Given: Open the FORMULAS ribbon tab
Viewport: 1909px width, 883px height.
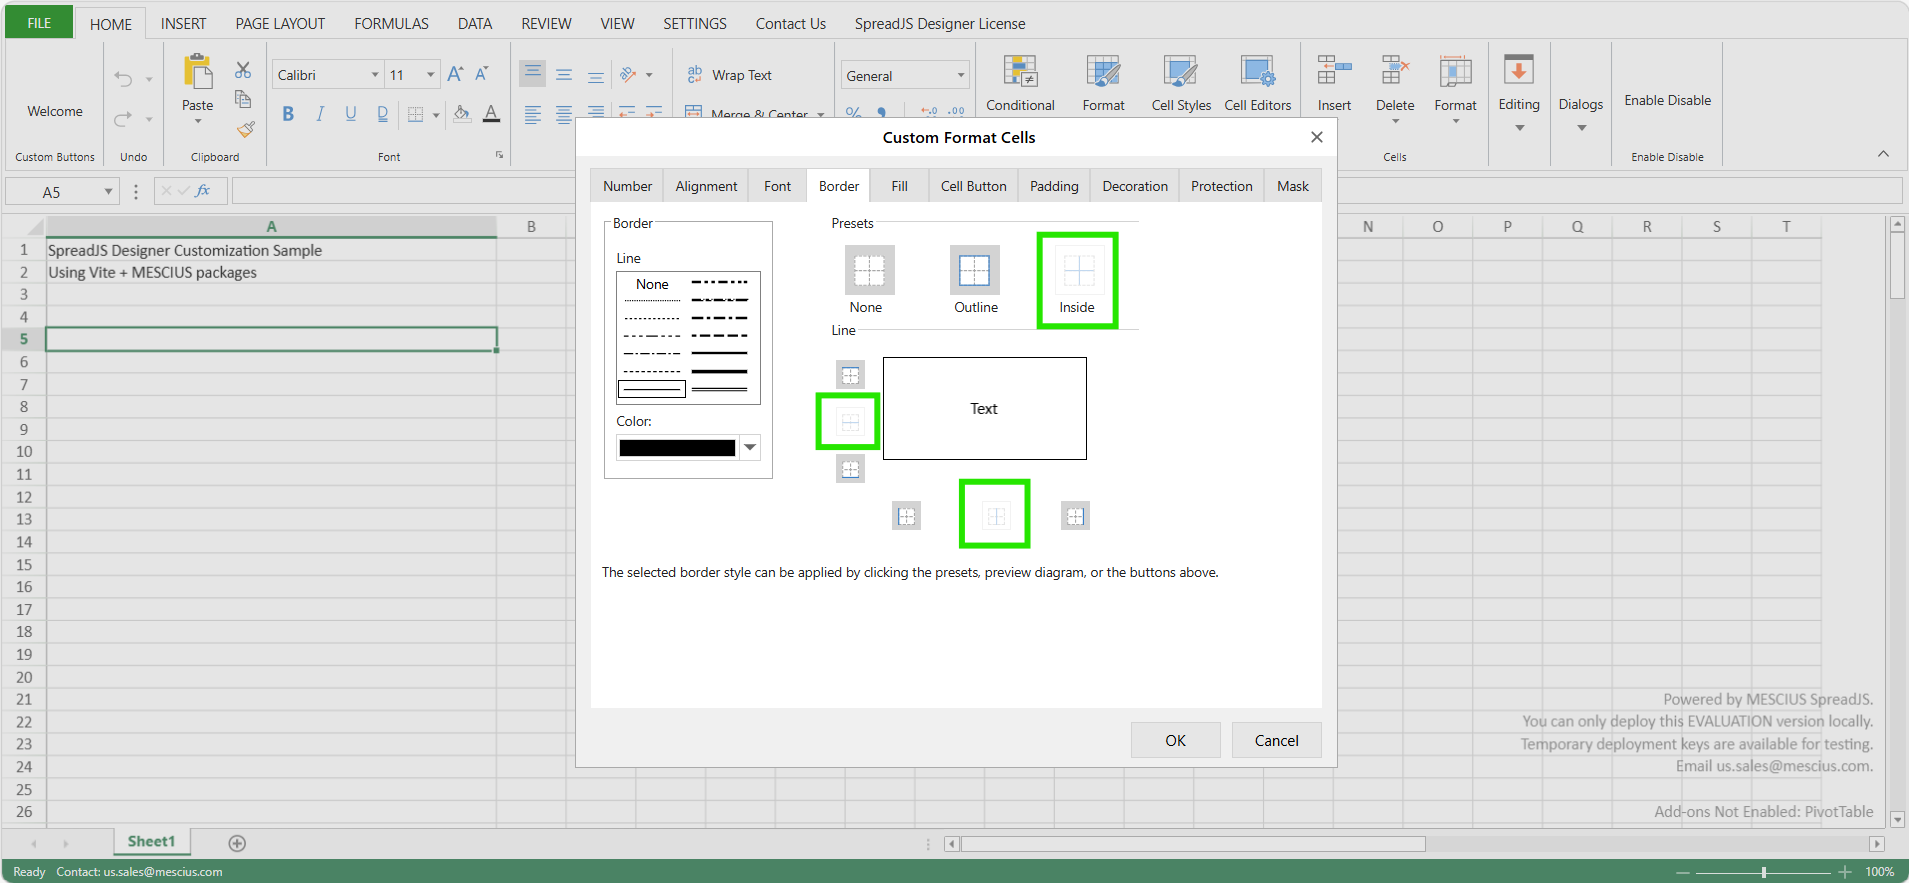Looking at the screenshot, I should pyautogui.click(x=391, y=23).
